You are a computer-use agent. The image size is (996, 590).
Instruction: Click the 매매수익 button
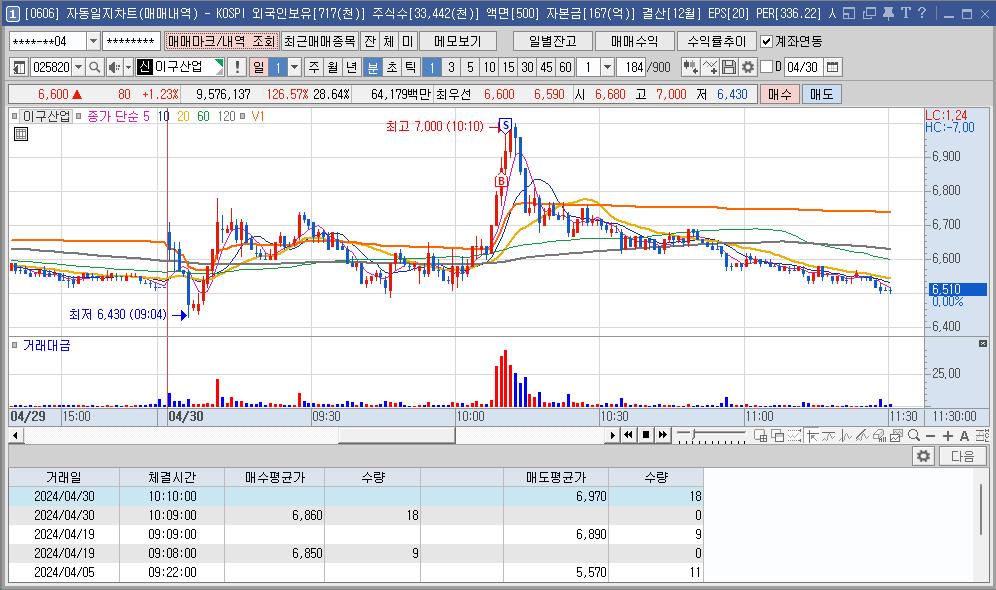pyautogui.click(x=634, y=41)
